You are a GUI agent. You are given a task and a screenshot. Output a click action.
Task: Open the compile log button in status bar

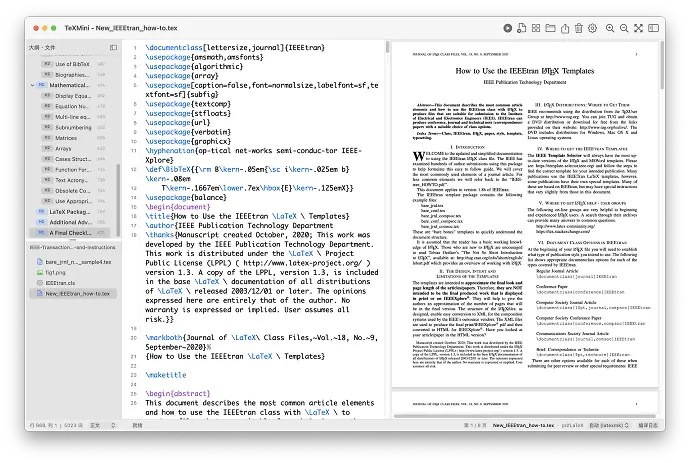648,426
